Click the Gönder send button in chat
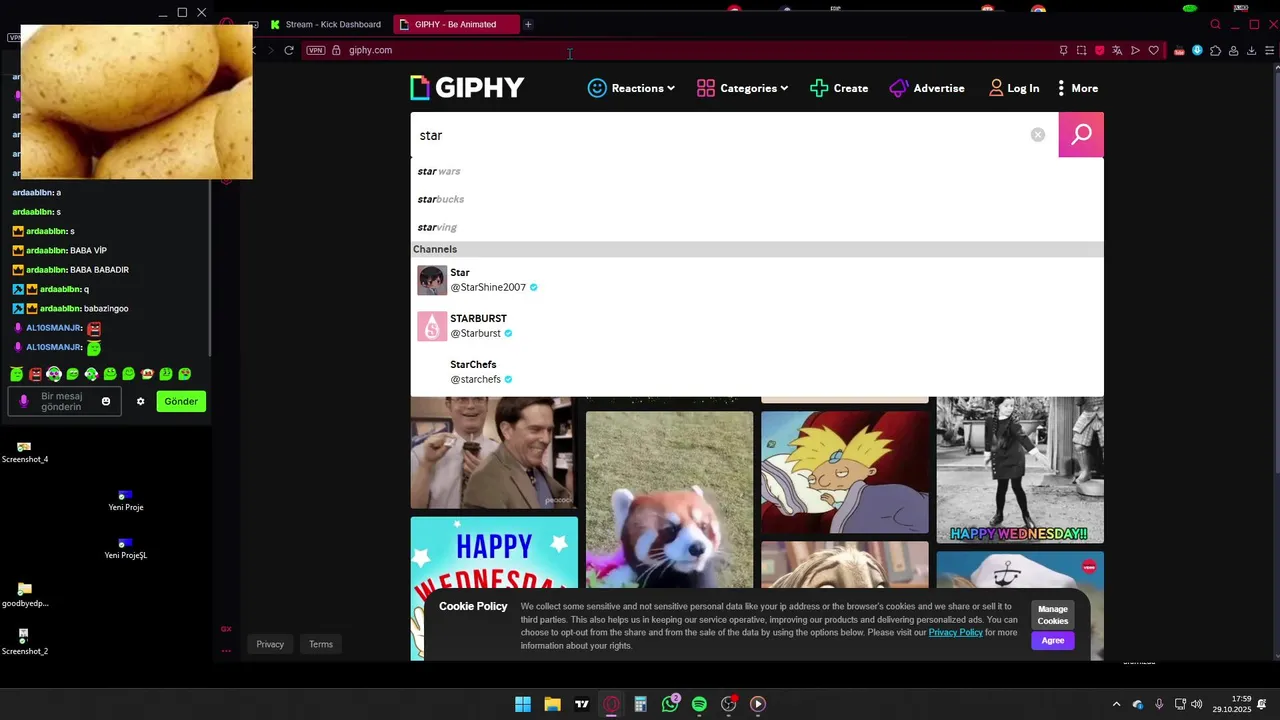The image size is (1280, 720). click(181, 401)
